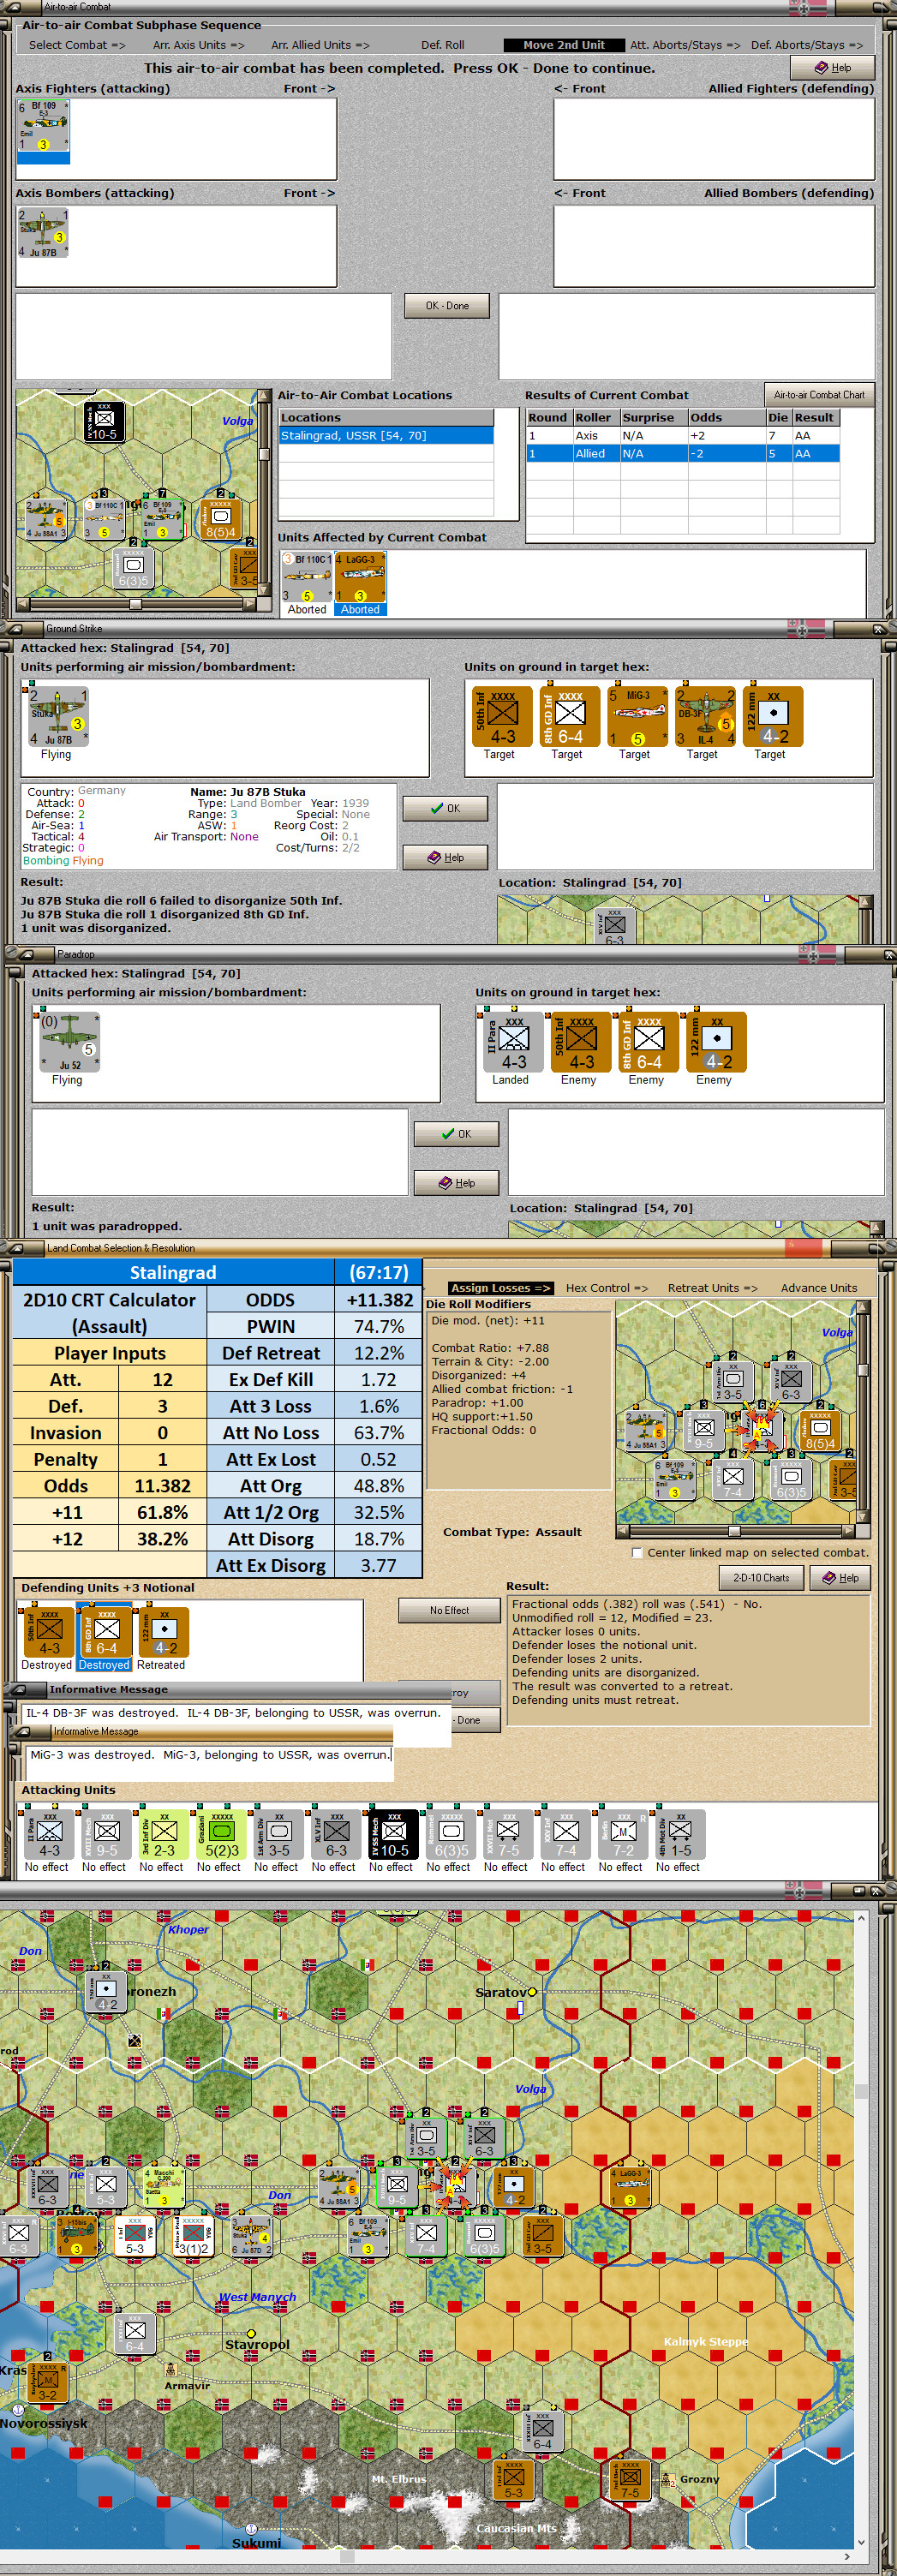Click main map vertical scrollbar up arrow
This screenshot has width=897, height=2576.
[x=862, y=1918]
